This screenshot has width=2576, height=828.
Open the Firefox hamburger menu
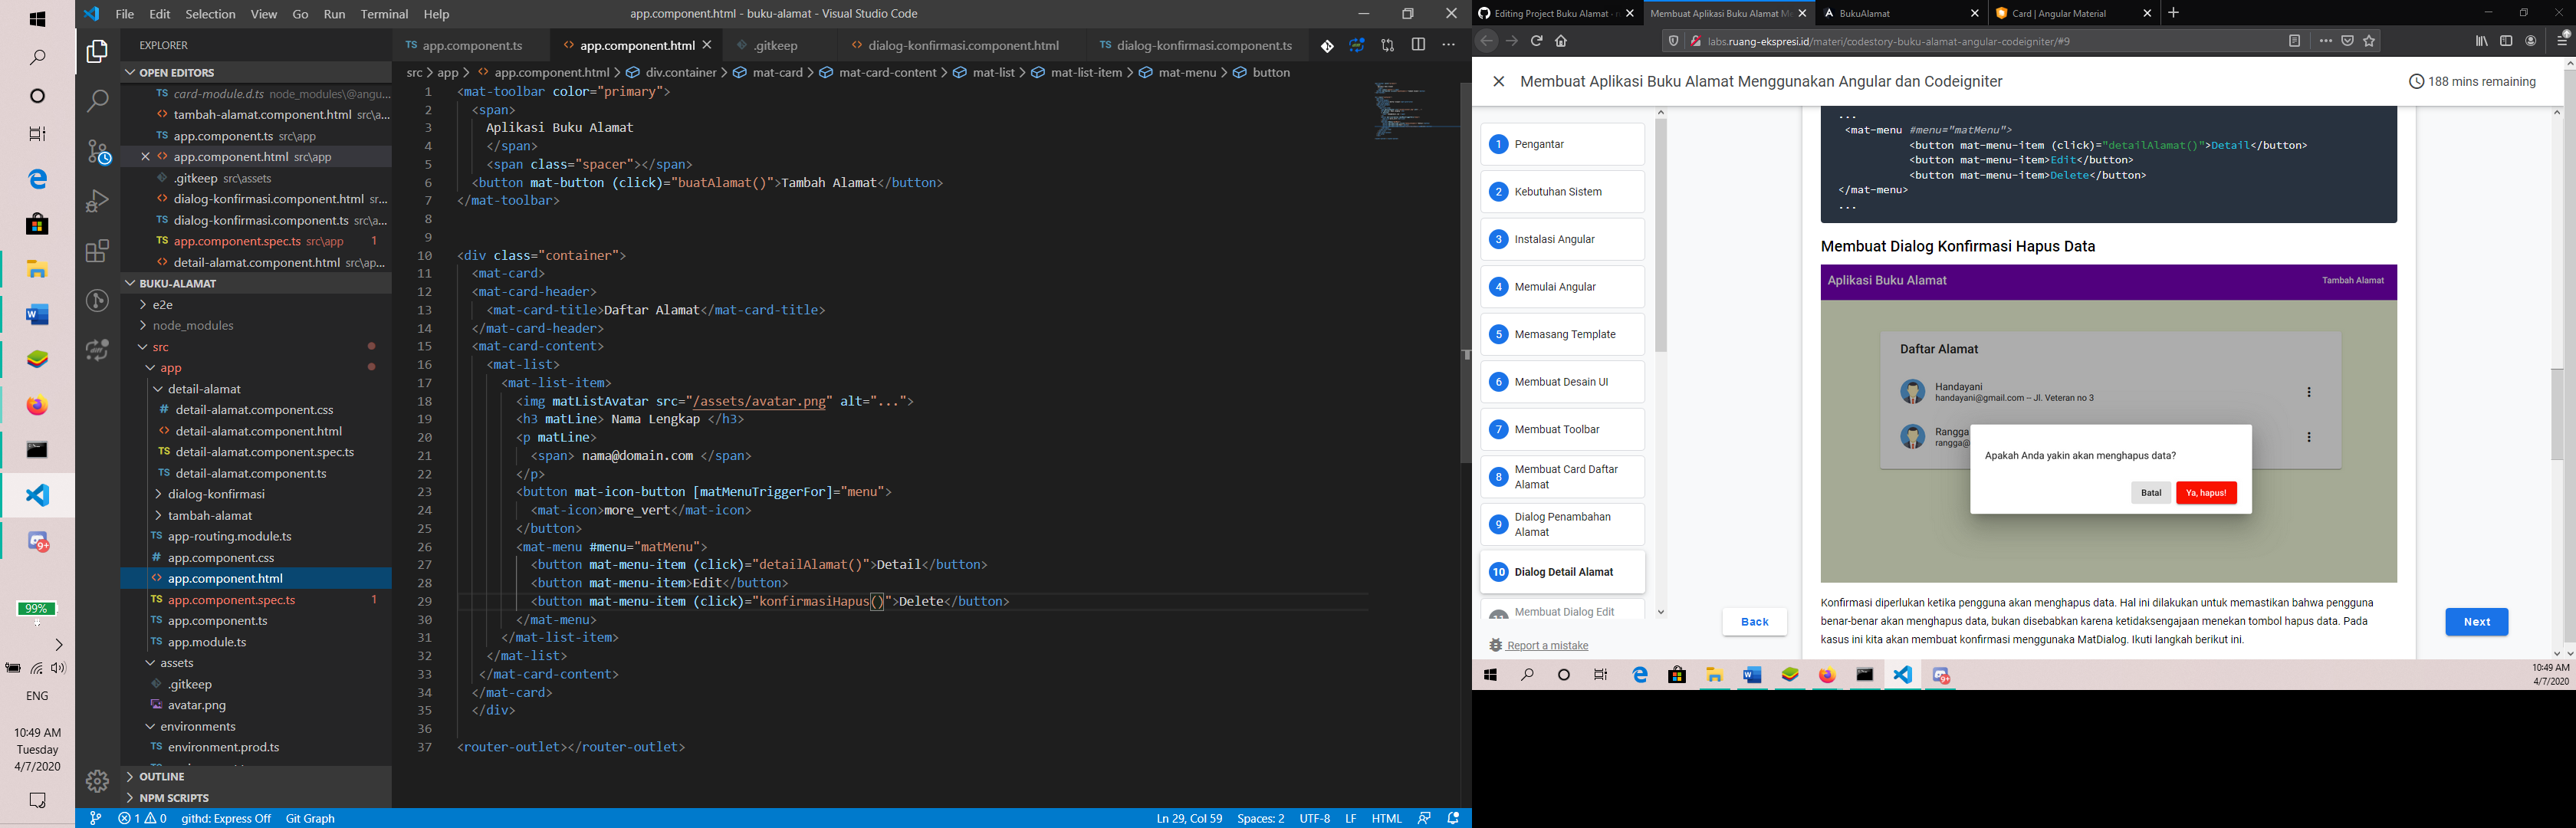click(x=2563, y=40)
